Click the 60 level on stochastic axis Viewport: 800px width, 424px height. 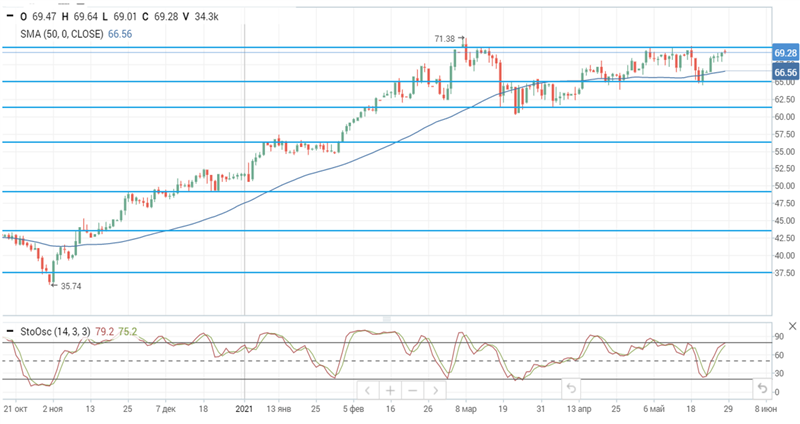coord(779,356)
